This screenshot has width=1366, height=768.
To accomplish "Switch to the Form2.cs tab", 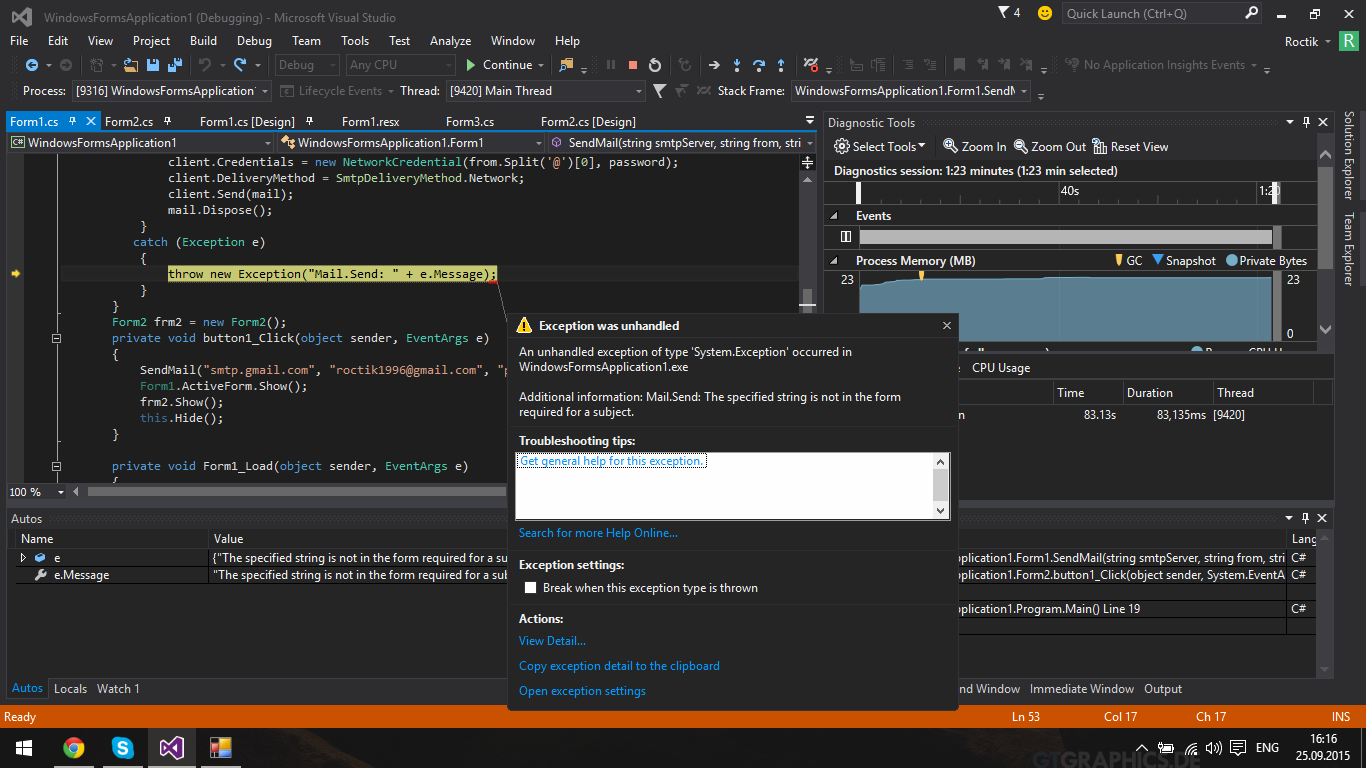I will pos(128,121).
